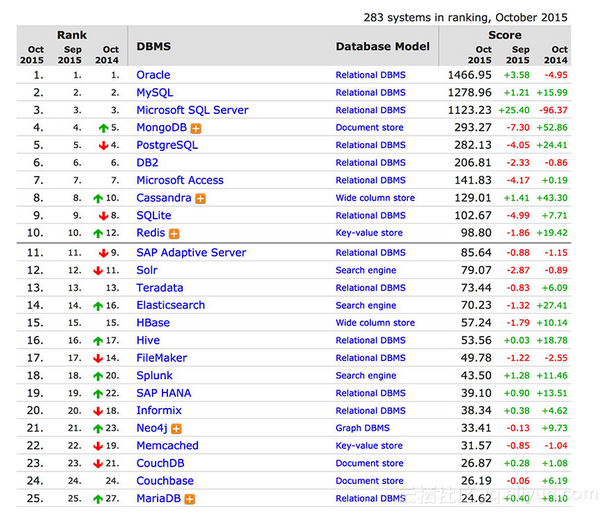
Task: Click the -96.37 score change value
Action: click(553, 110)
